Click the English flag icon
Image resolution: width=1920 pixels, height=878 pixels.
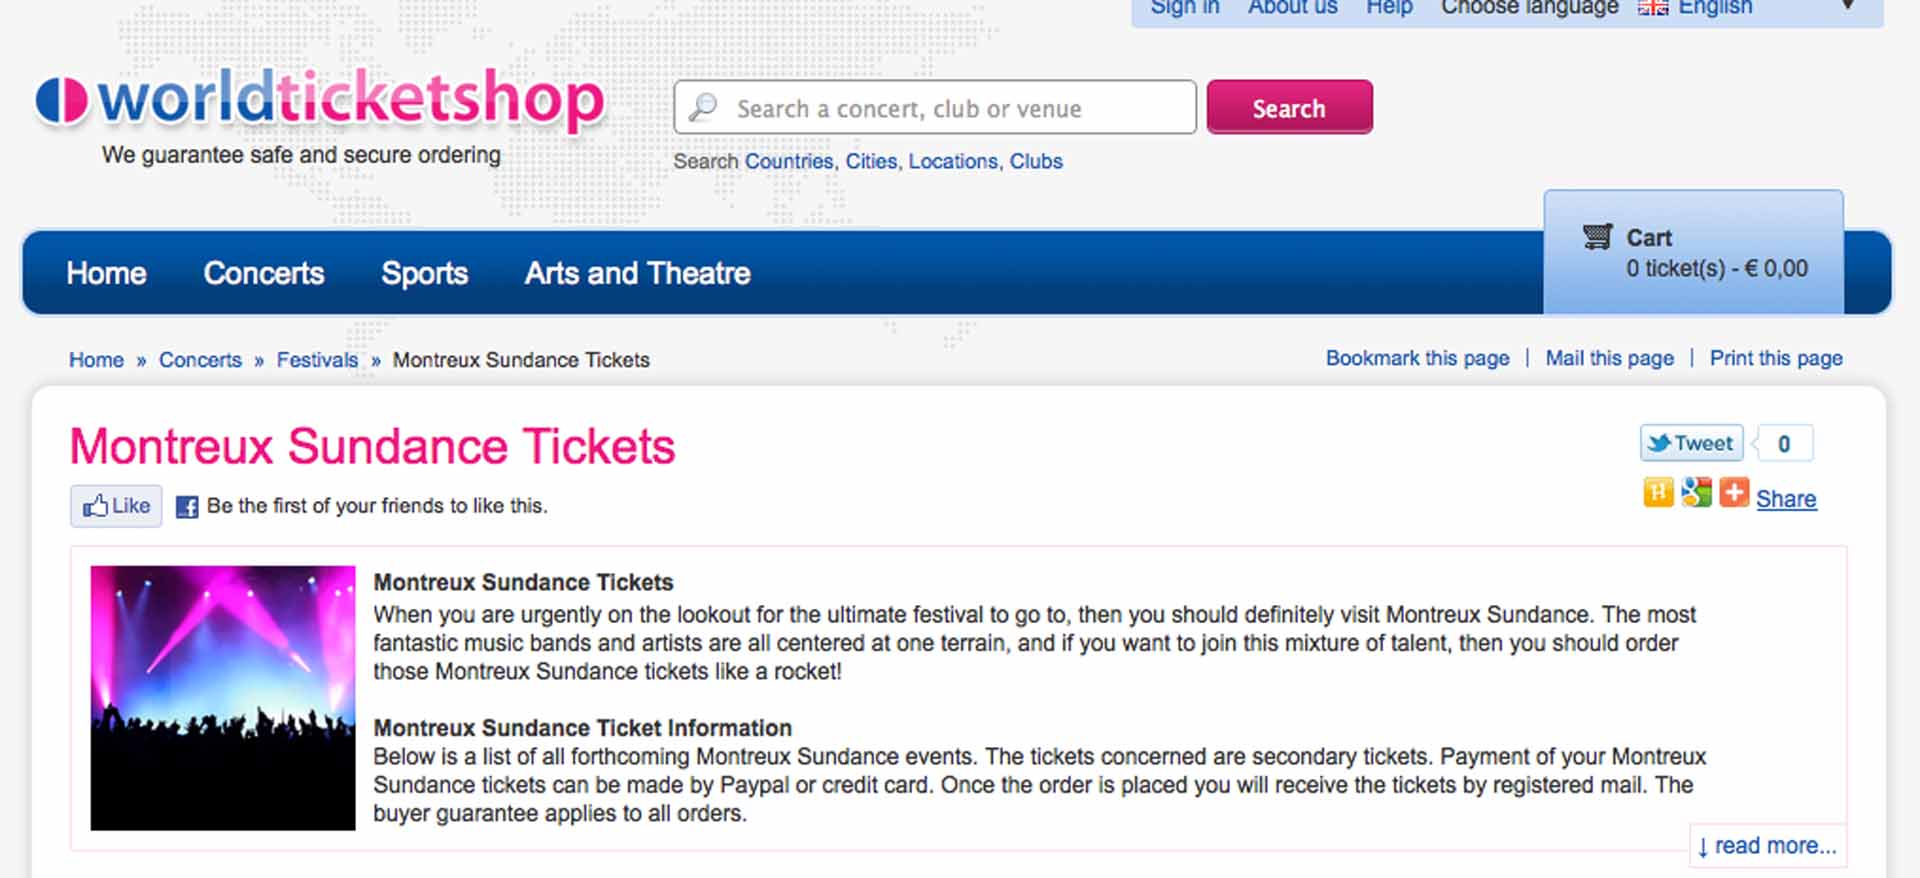(x=1652, y=8)
